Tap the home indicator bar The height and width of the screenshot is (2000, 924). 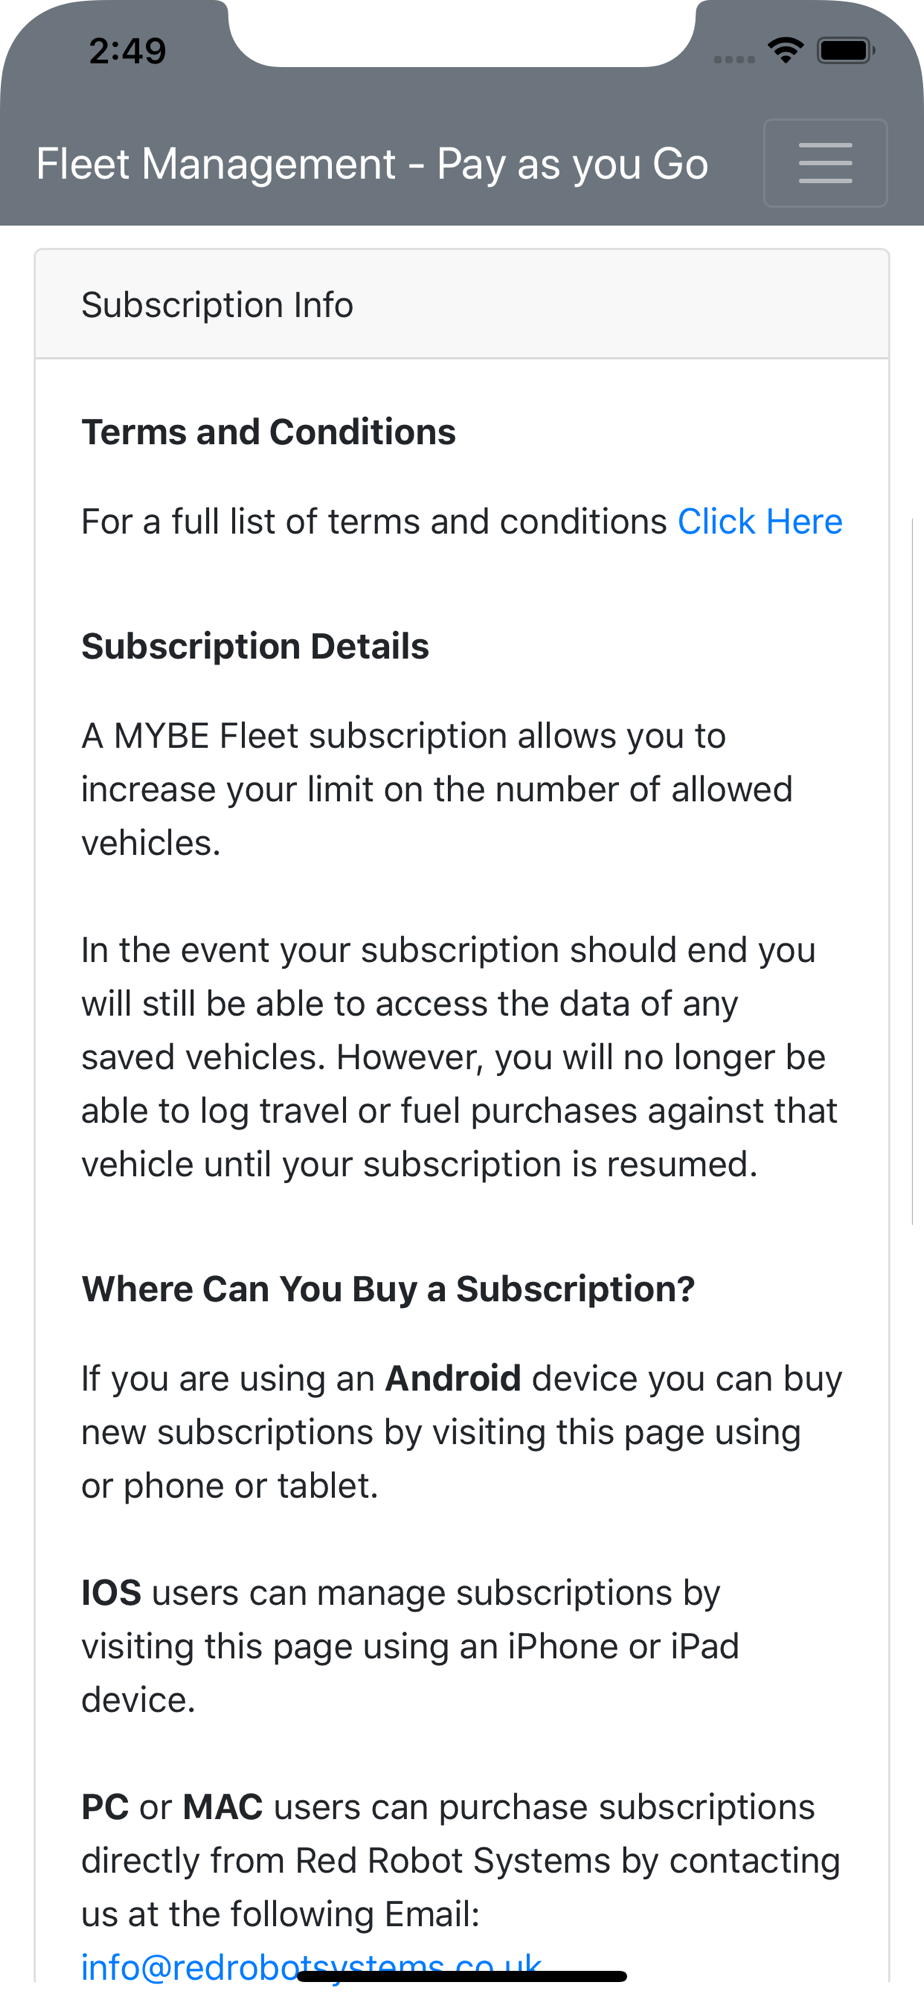(x=462, y=1977)
